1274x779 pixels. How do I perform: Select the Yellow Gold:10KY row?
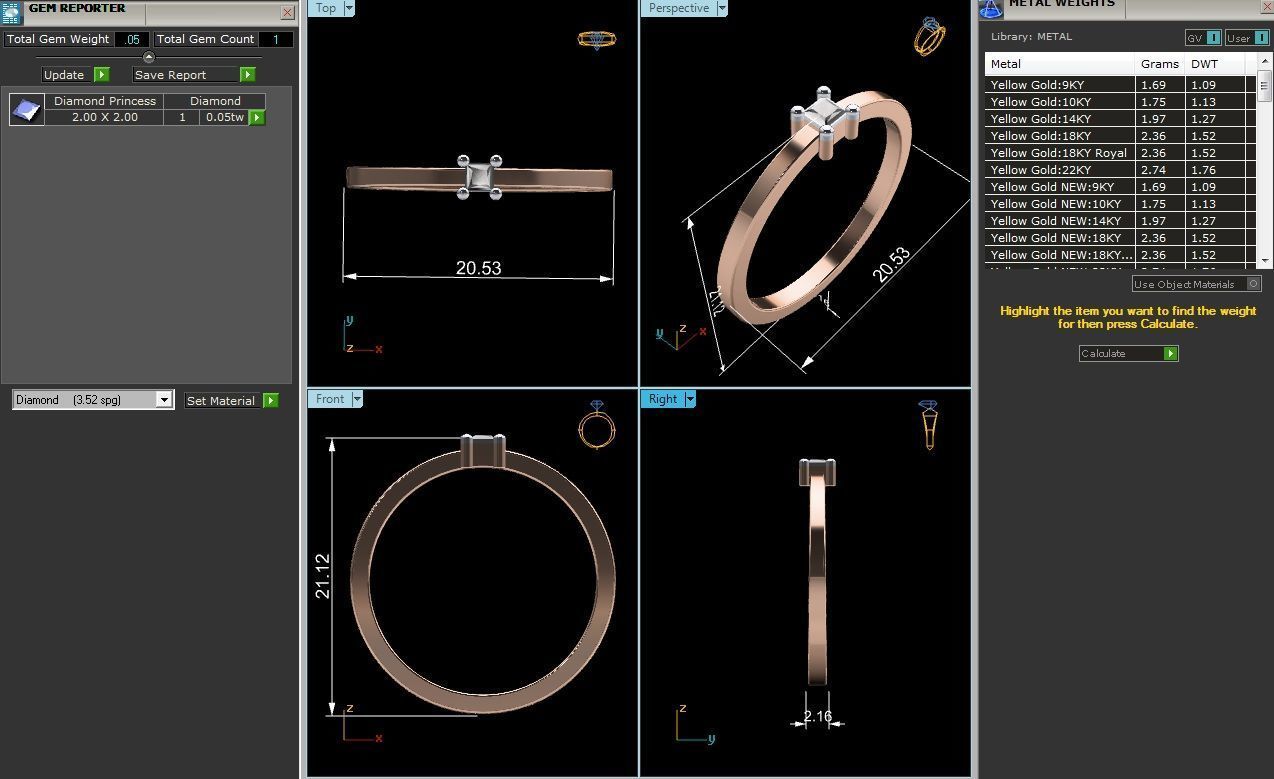click(1121, 102)
